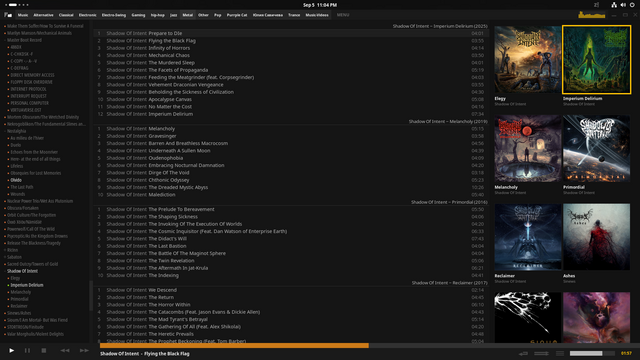Click now-playing title Shadow Of Intent - Flying the Black Flag
The width and height of the screenshot is (640, 360).
(x=145, y=354)
